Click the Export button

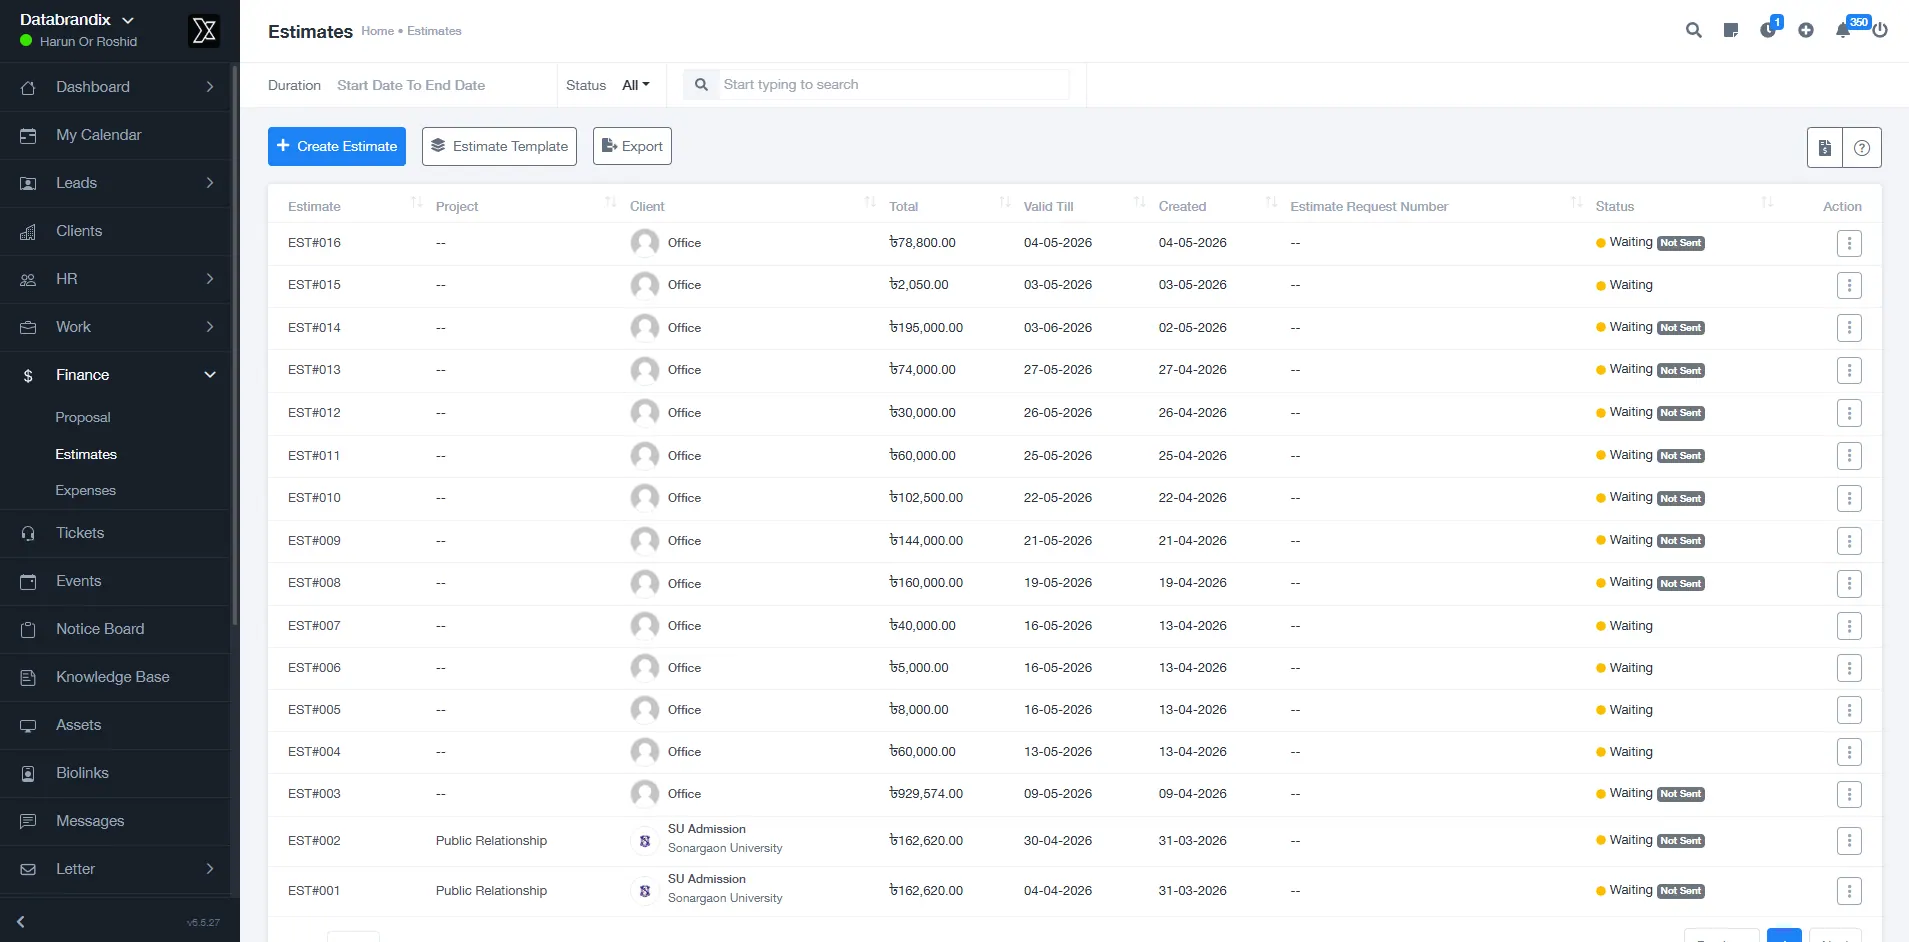point(632,146)
